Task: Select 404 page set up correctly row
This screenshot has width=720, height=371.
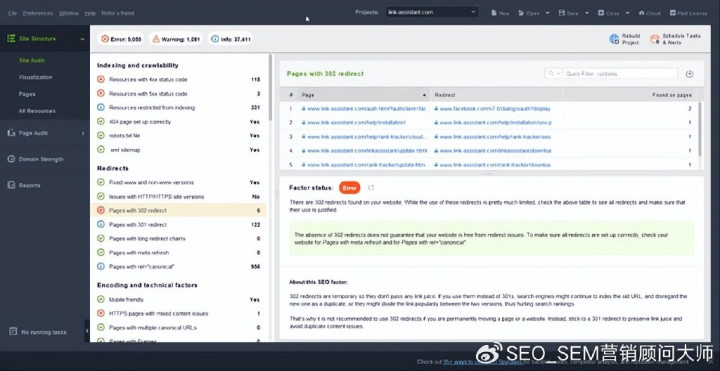Action: tap(179, 122)
